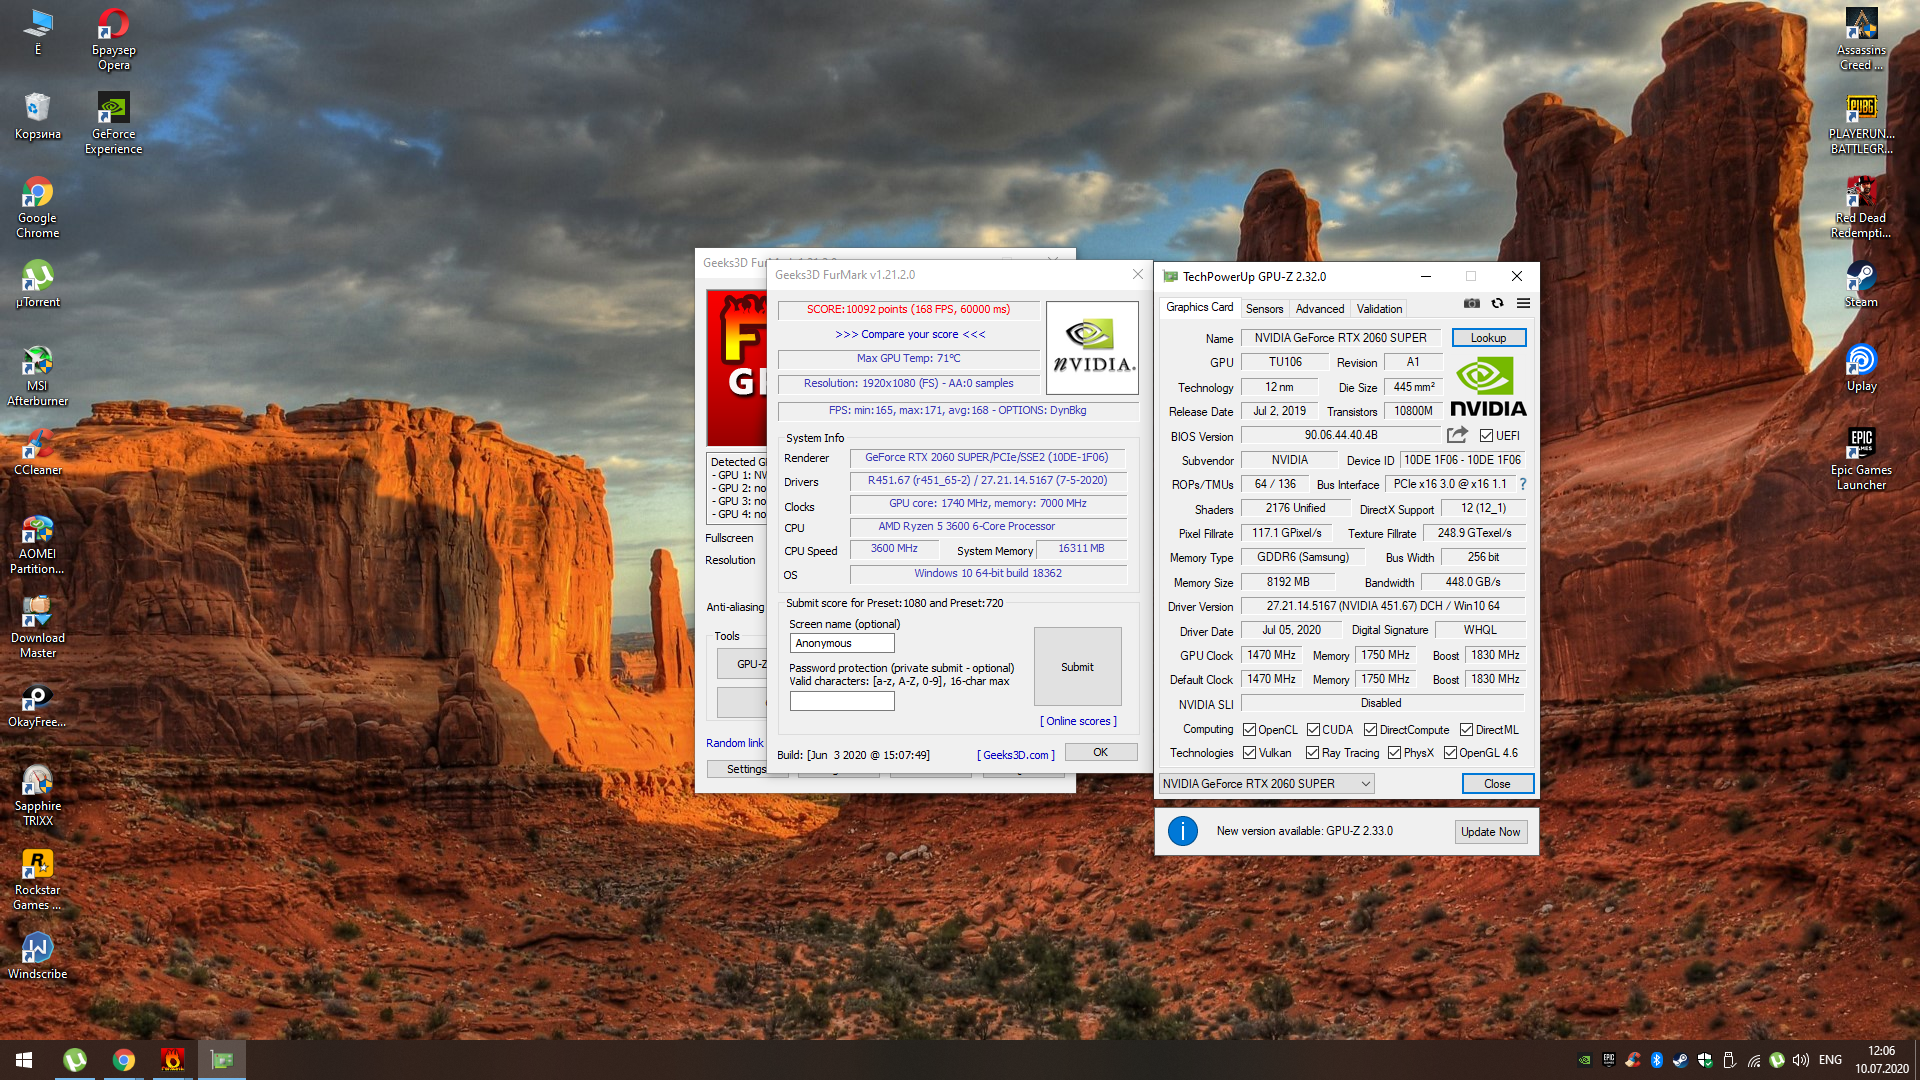
Task: Toggle the CUDA checkbox
Action: pyautogui.click(x=1313, y=730)
